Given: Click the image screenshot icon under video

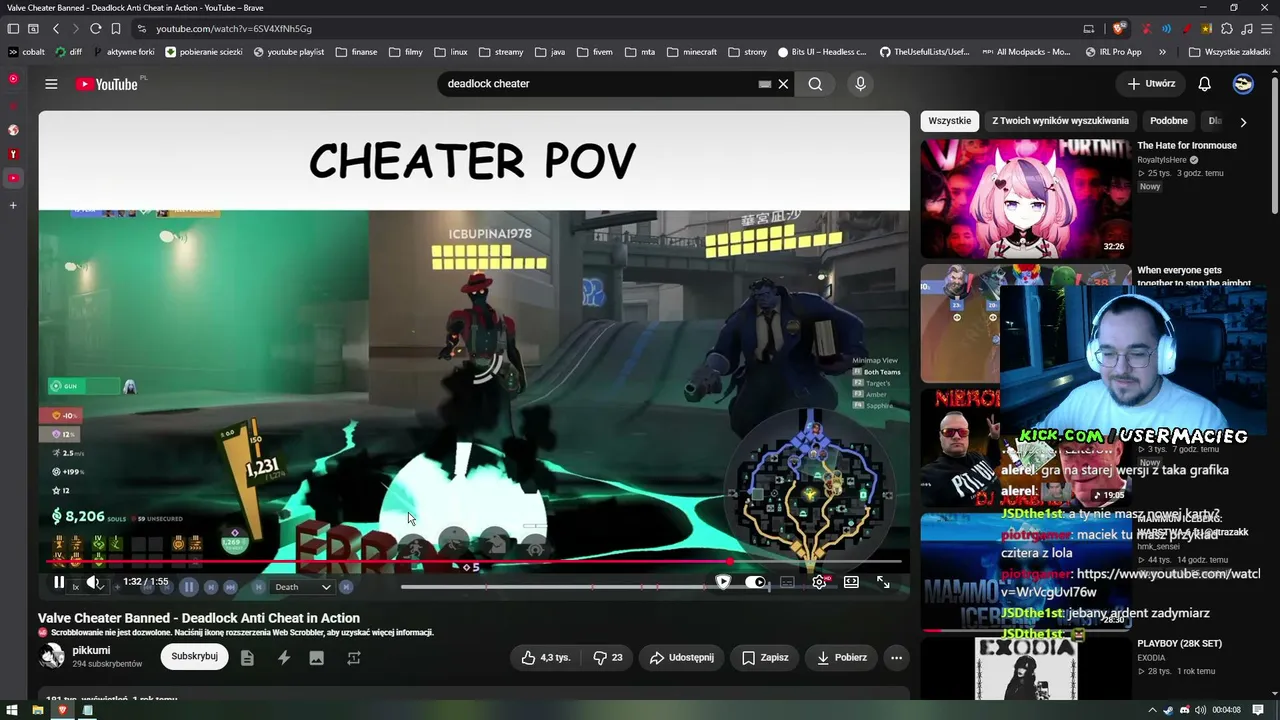Looking at the screenshot, I should tap(317, 658).
